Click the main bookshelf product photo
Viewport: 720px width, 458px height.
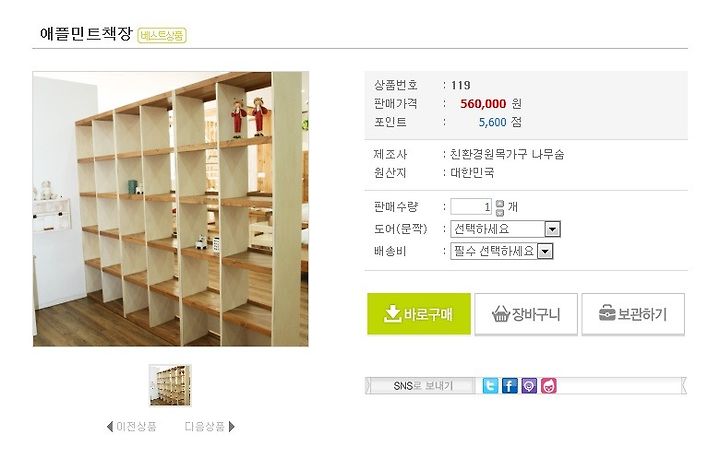coord(170,209)
